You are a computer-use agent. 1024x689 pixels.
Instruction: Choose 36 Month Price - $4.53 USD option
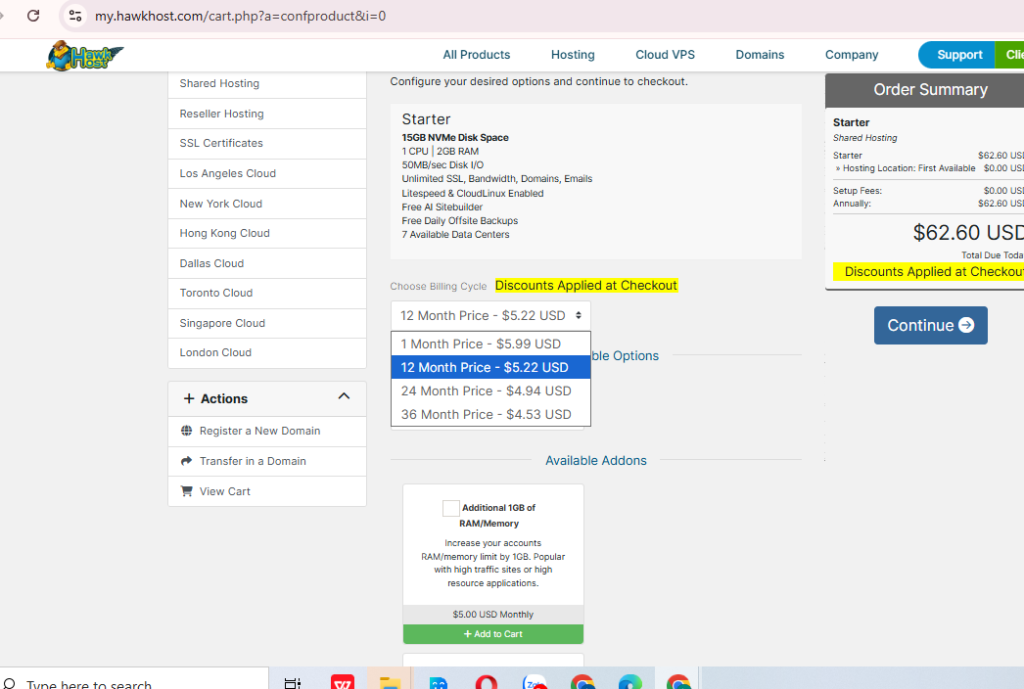[490, 414]
